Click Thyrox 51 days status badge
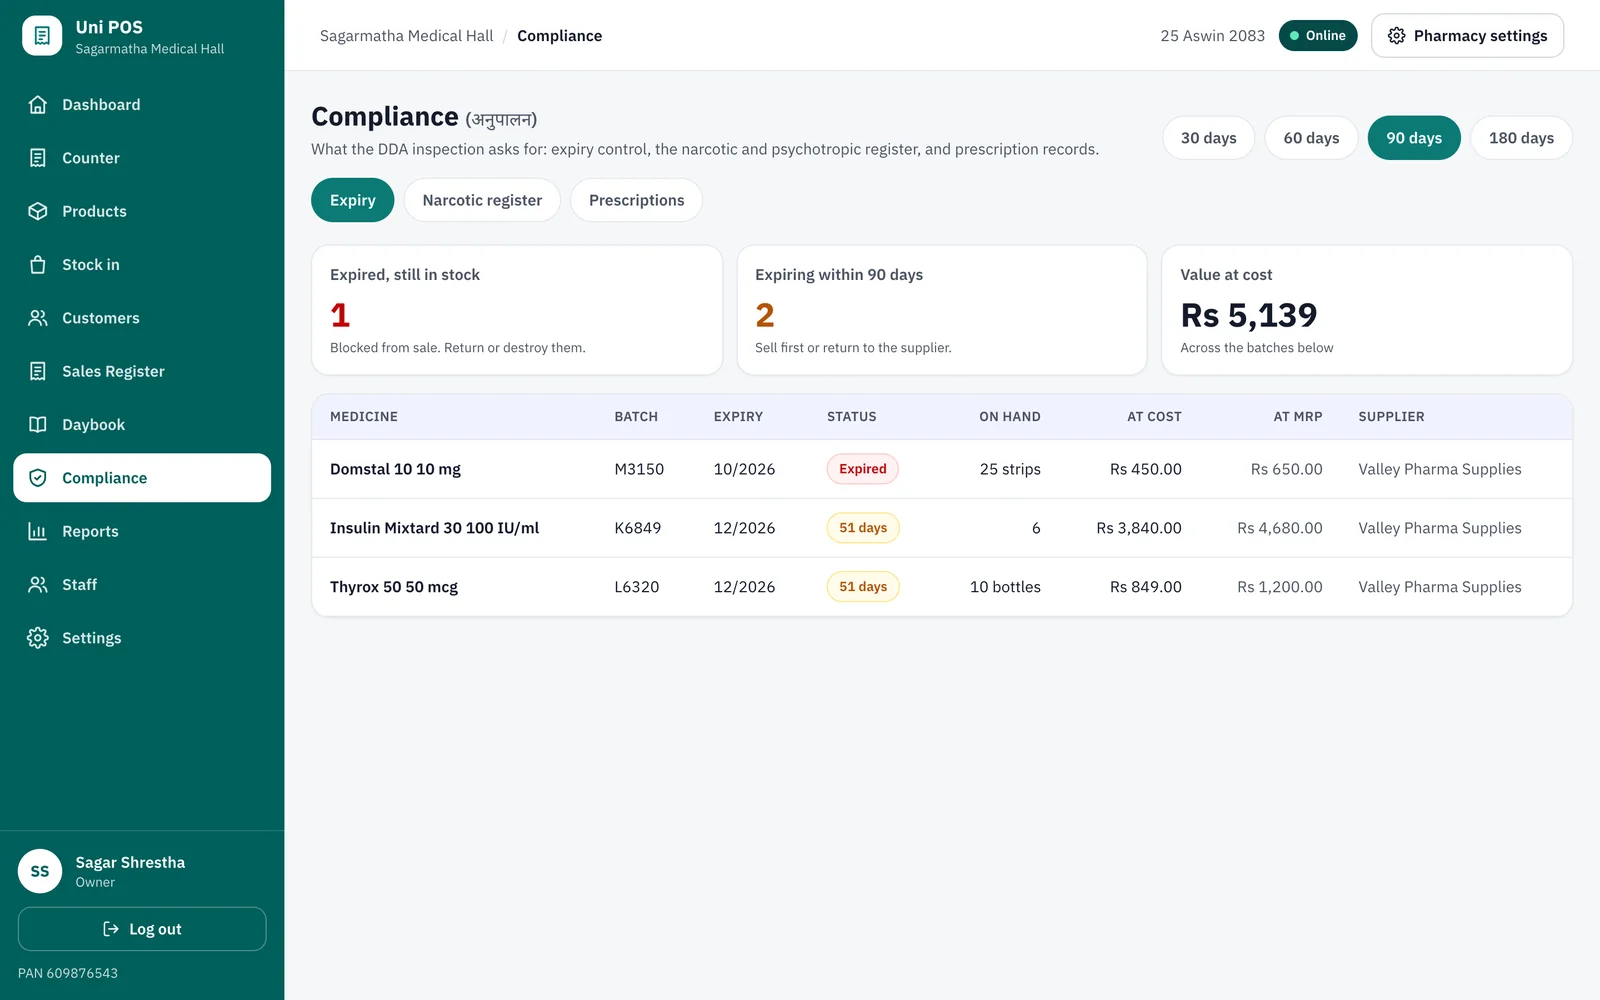This screenshot has width=1600, height=1000. 863,587
